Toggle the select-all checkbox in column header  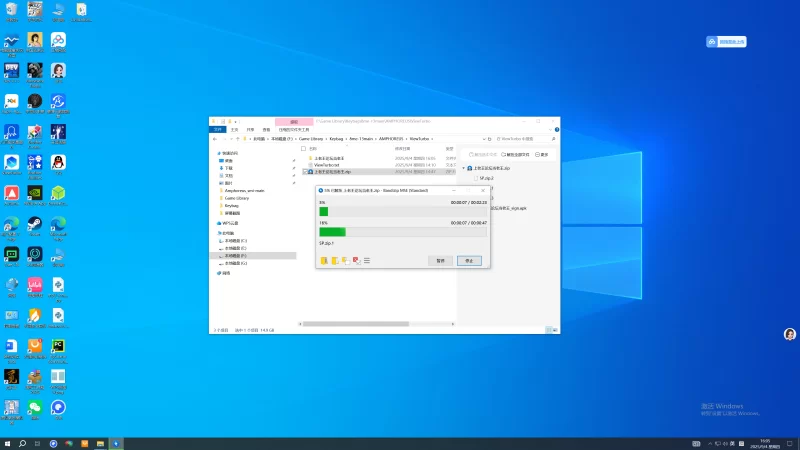click(304, 148)
